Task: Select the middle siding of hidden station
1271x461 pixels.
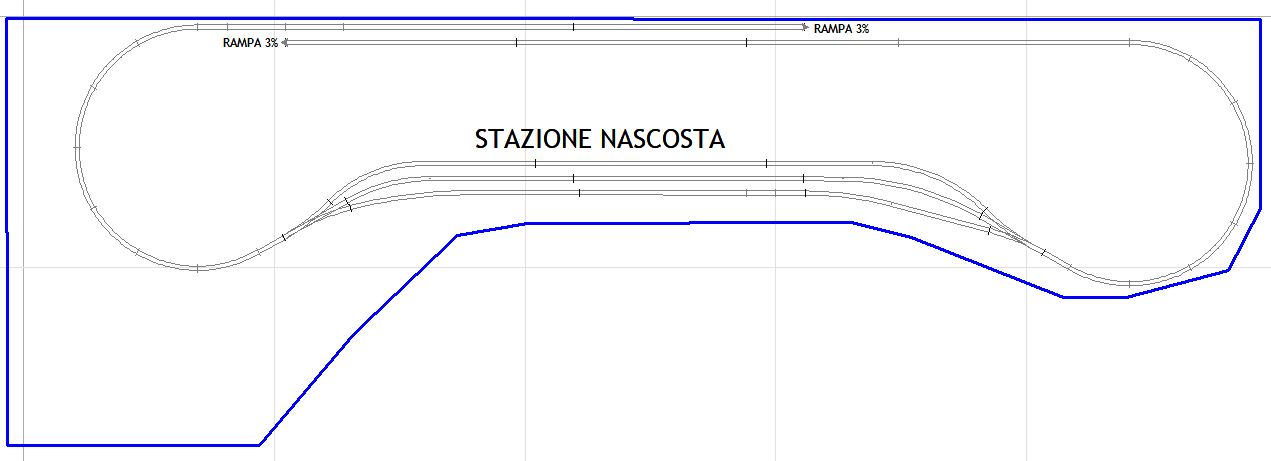Action: pyautogui.click(x=650, y=178)
